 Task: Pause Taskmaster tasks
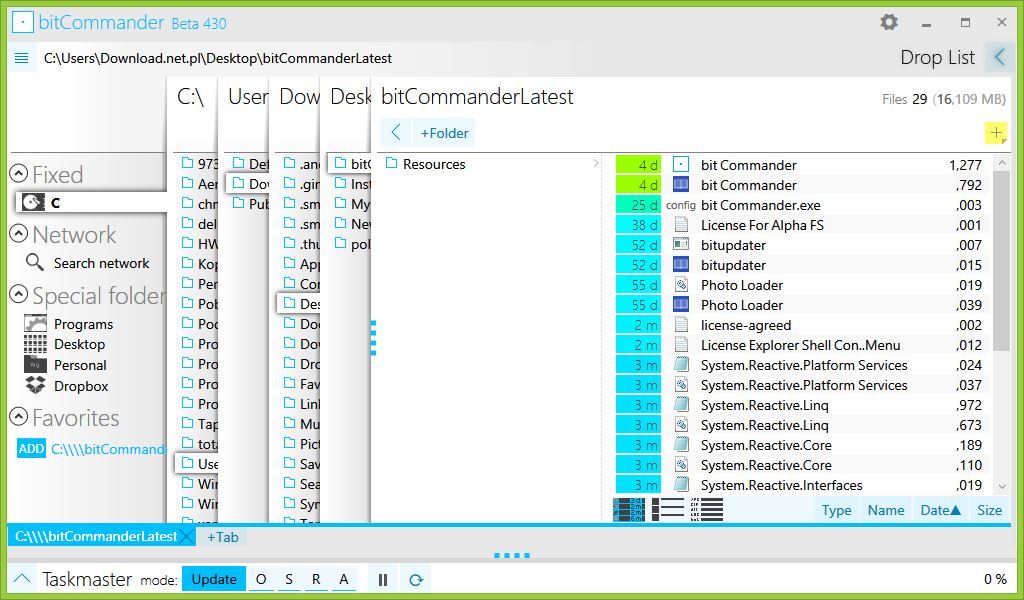click(x=383, y=579)
